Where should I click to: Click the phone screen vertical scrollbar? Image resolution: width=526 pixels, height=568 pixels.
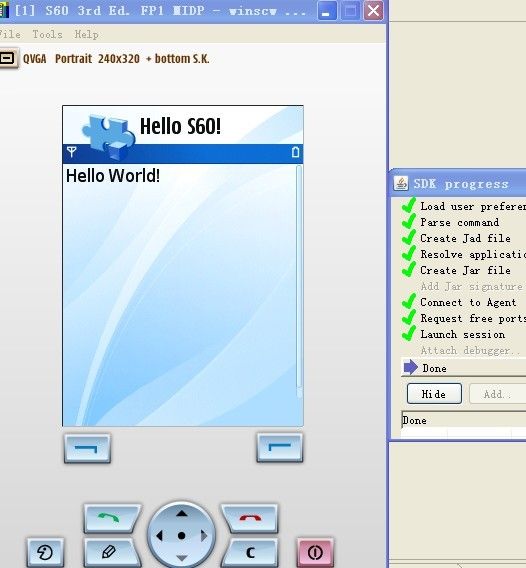coord(299,281)
